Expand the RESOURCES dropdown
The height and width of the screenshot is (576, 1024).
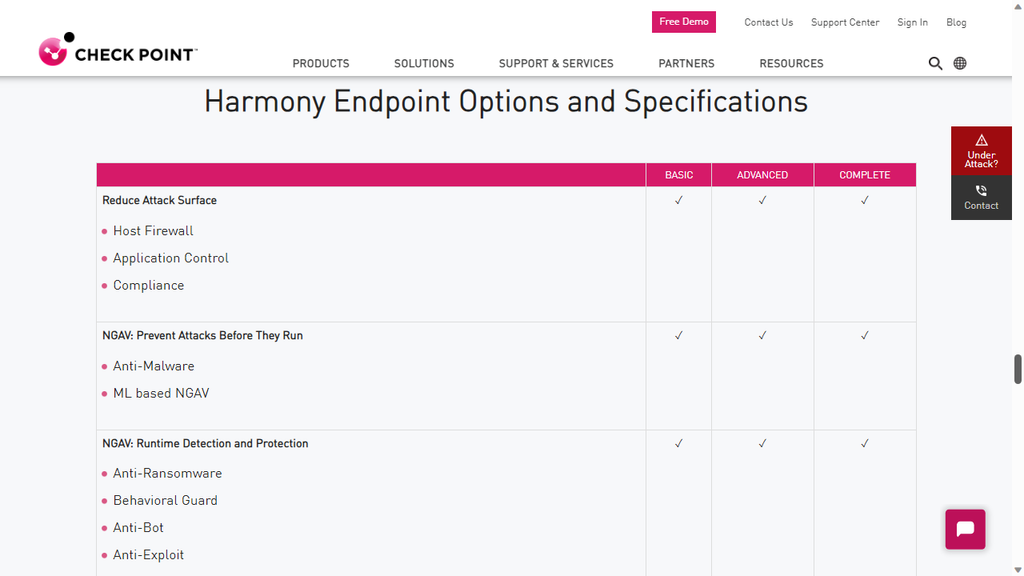[x=791, y=63]
